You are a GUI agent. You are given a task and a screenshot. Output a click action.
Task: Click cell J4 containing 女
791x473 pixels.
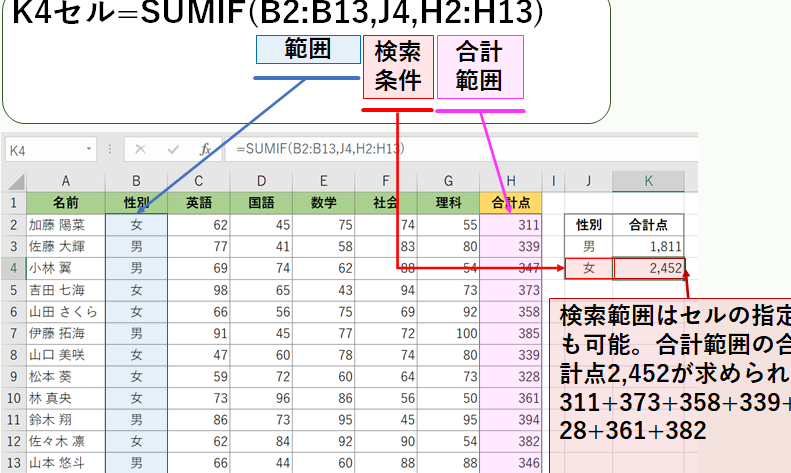point(589,267)
